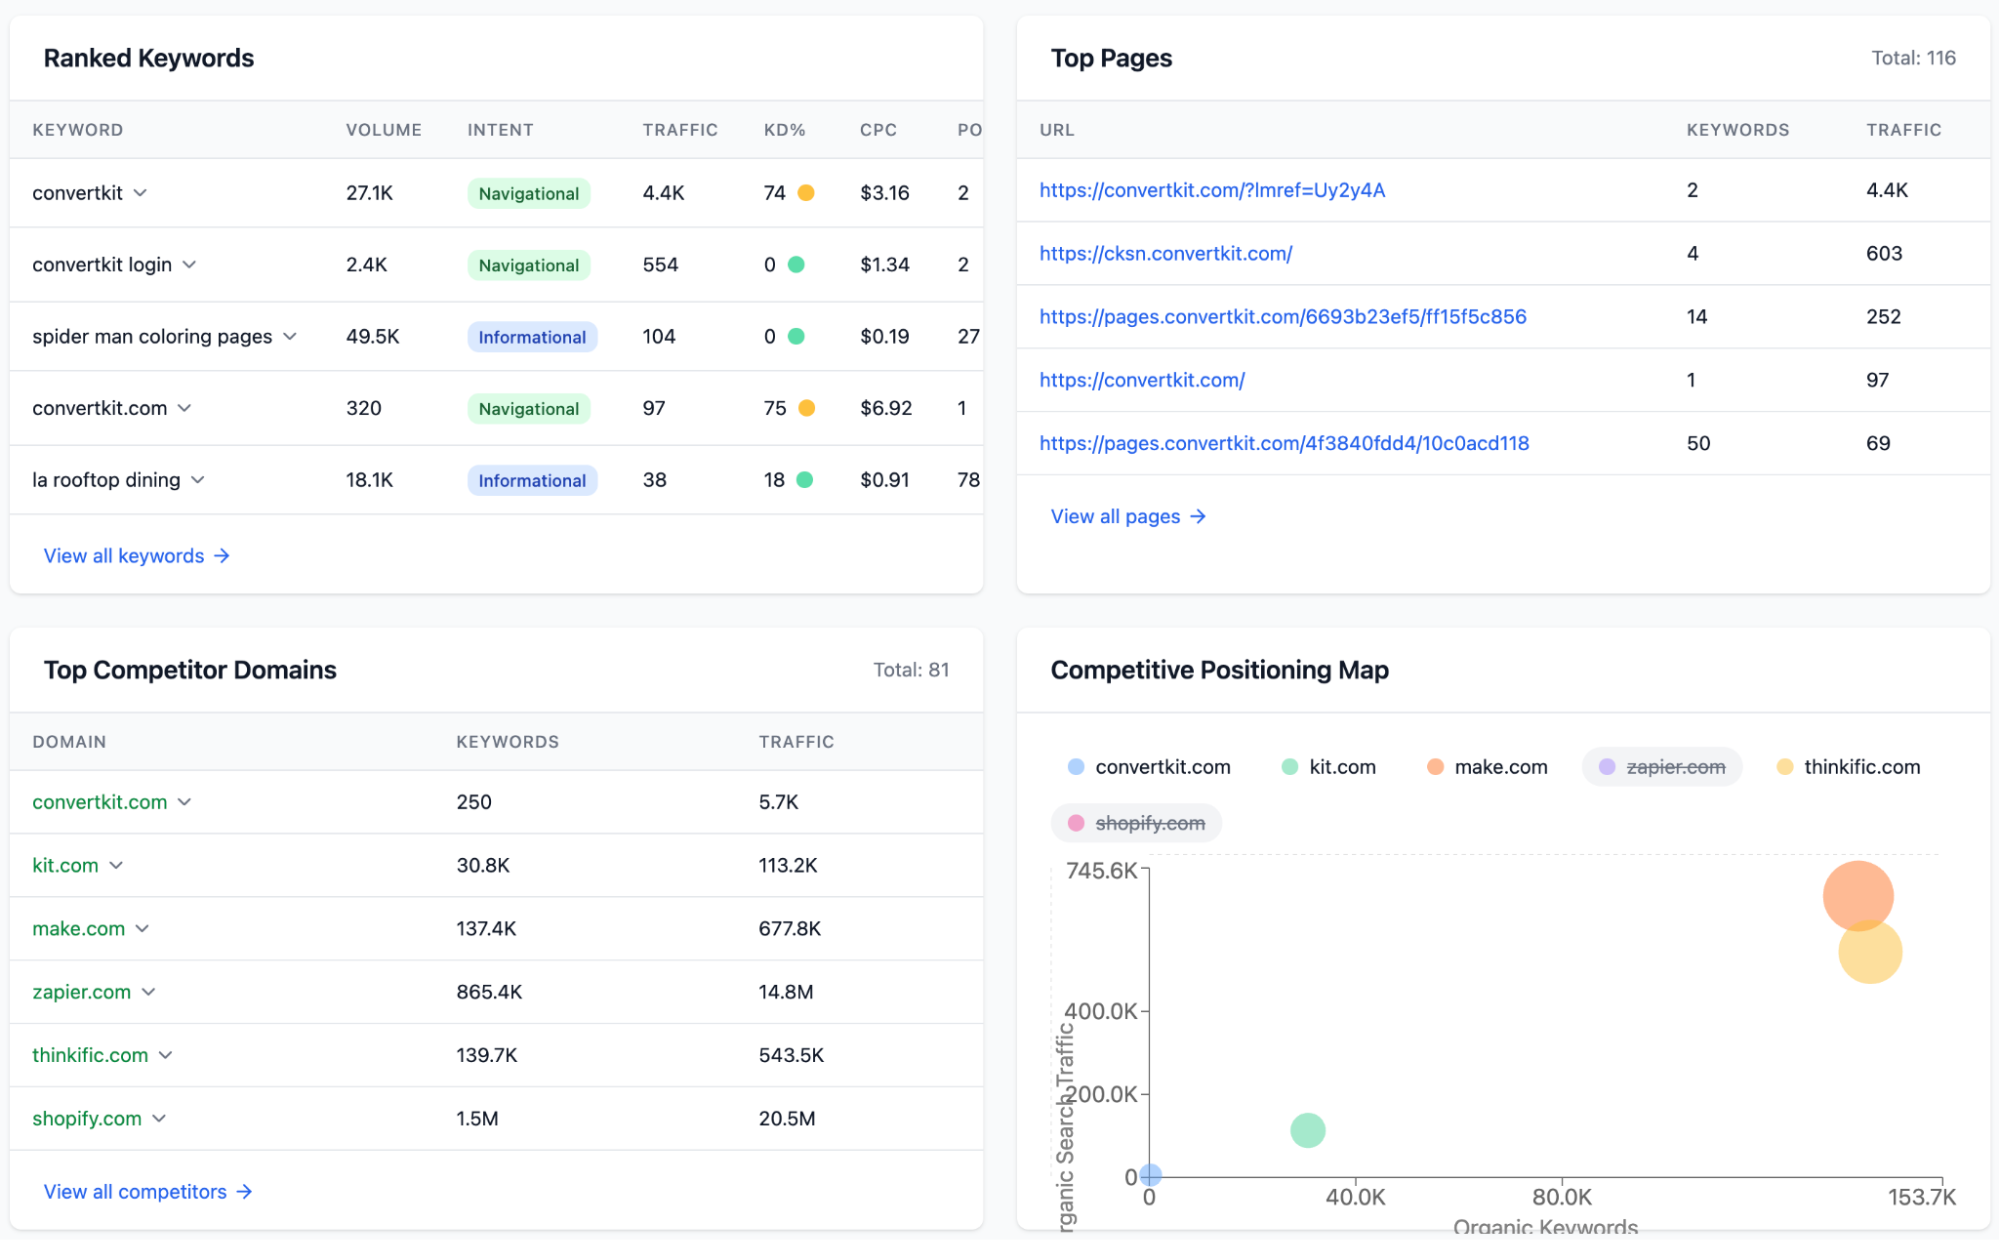Re-enable shopify.com in the positioning map legend
This screenshot has height=1240, width=1999.
pos(1136,823)
